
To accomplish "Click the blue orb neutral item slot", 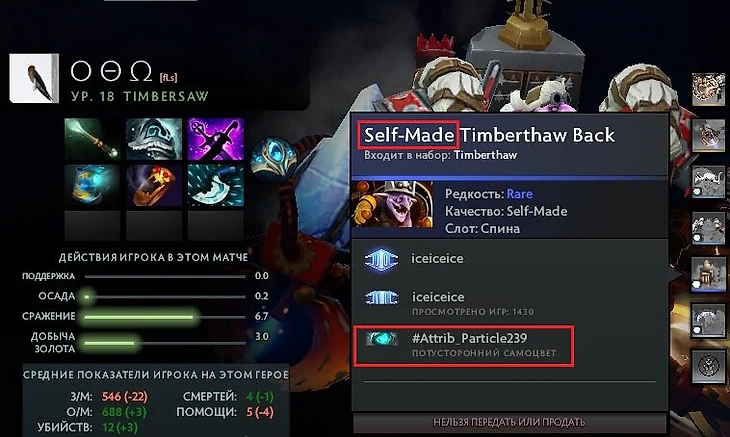I will click(x=274, y=157).
